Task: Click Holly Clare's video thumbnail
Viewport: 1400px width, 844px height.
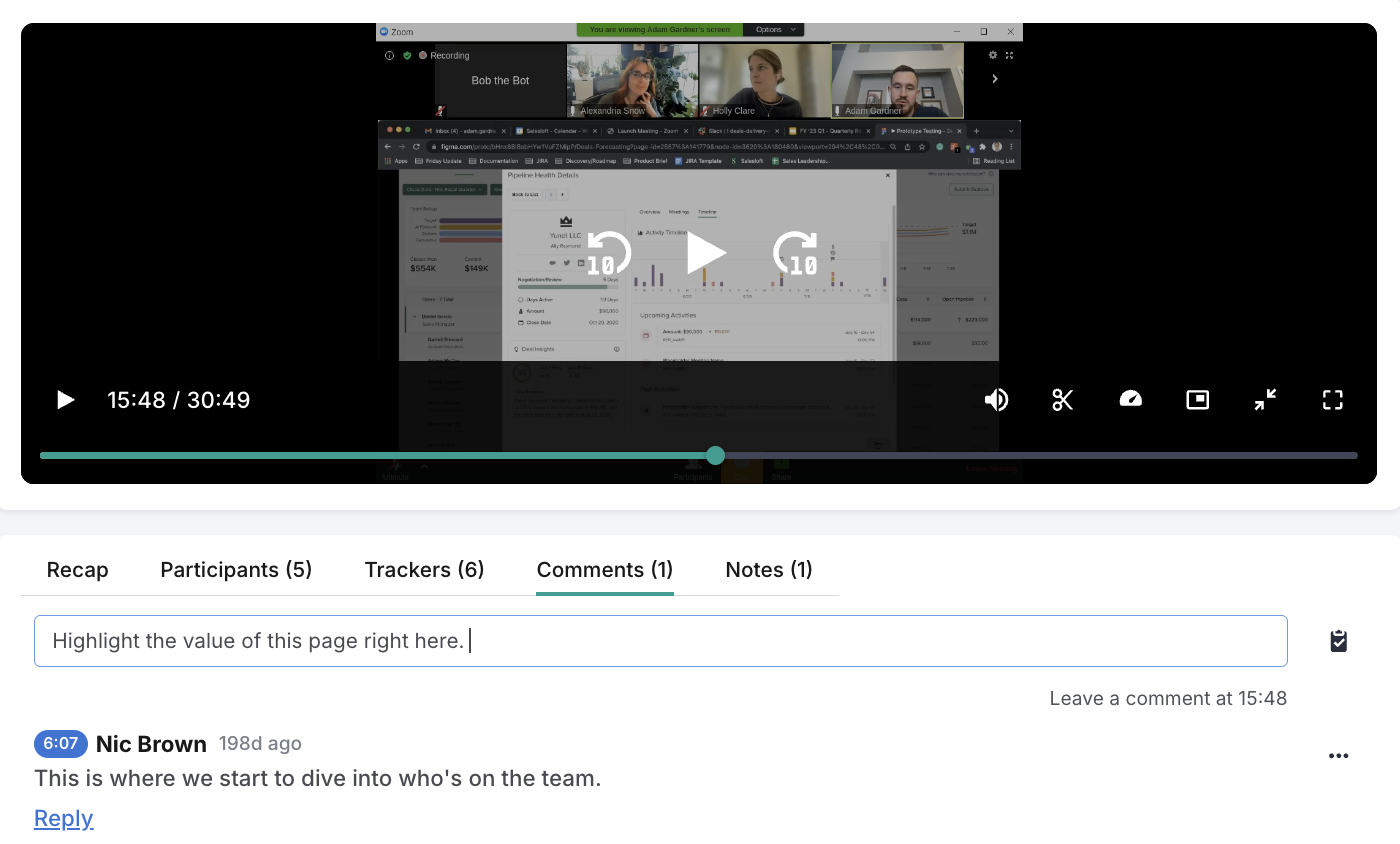Action: [x=765, y=80]
